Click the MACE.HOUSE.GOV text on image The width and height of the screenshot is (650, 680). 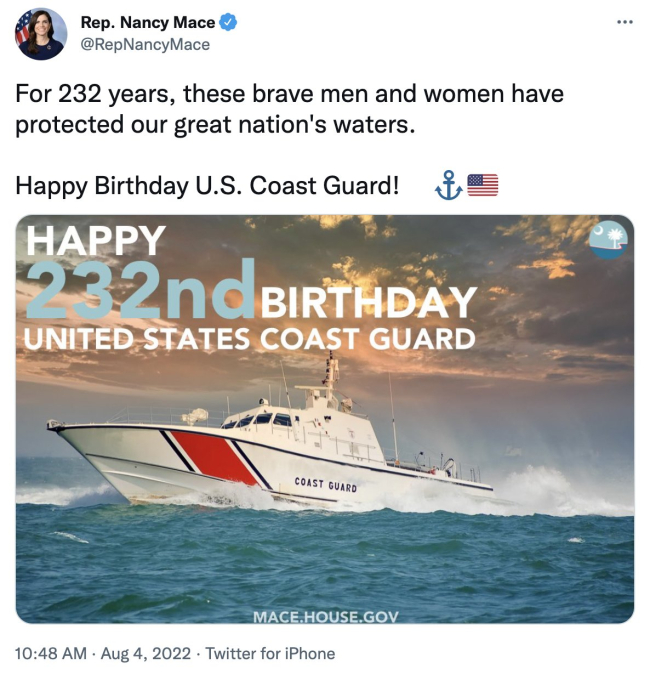tap(325, 615)
